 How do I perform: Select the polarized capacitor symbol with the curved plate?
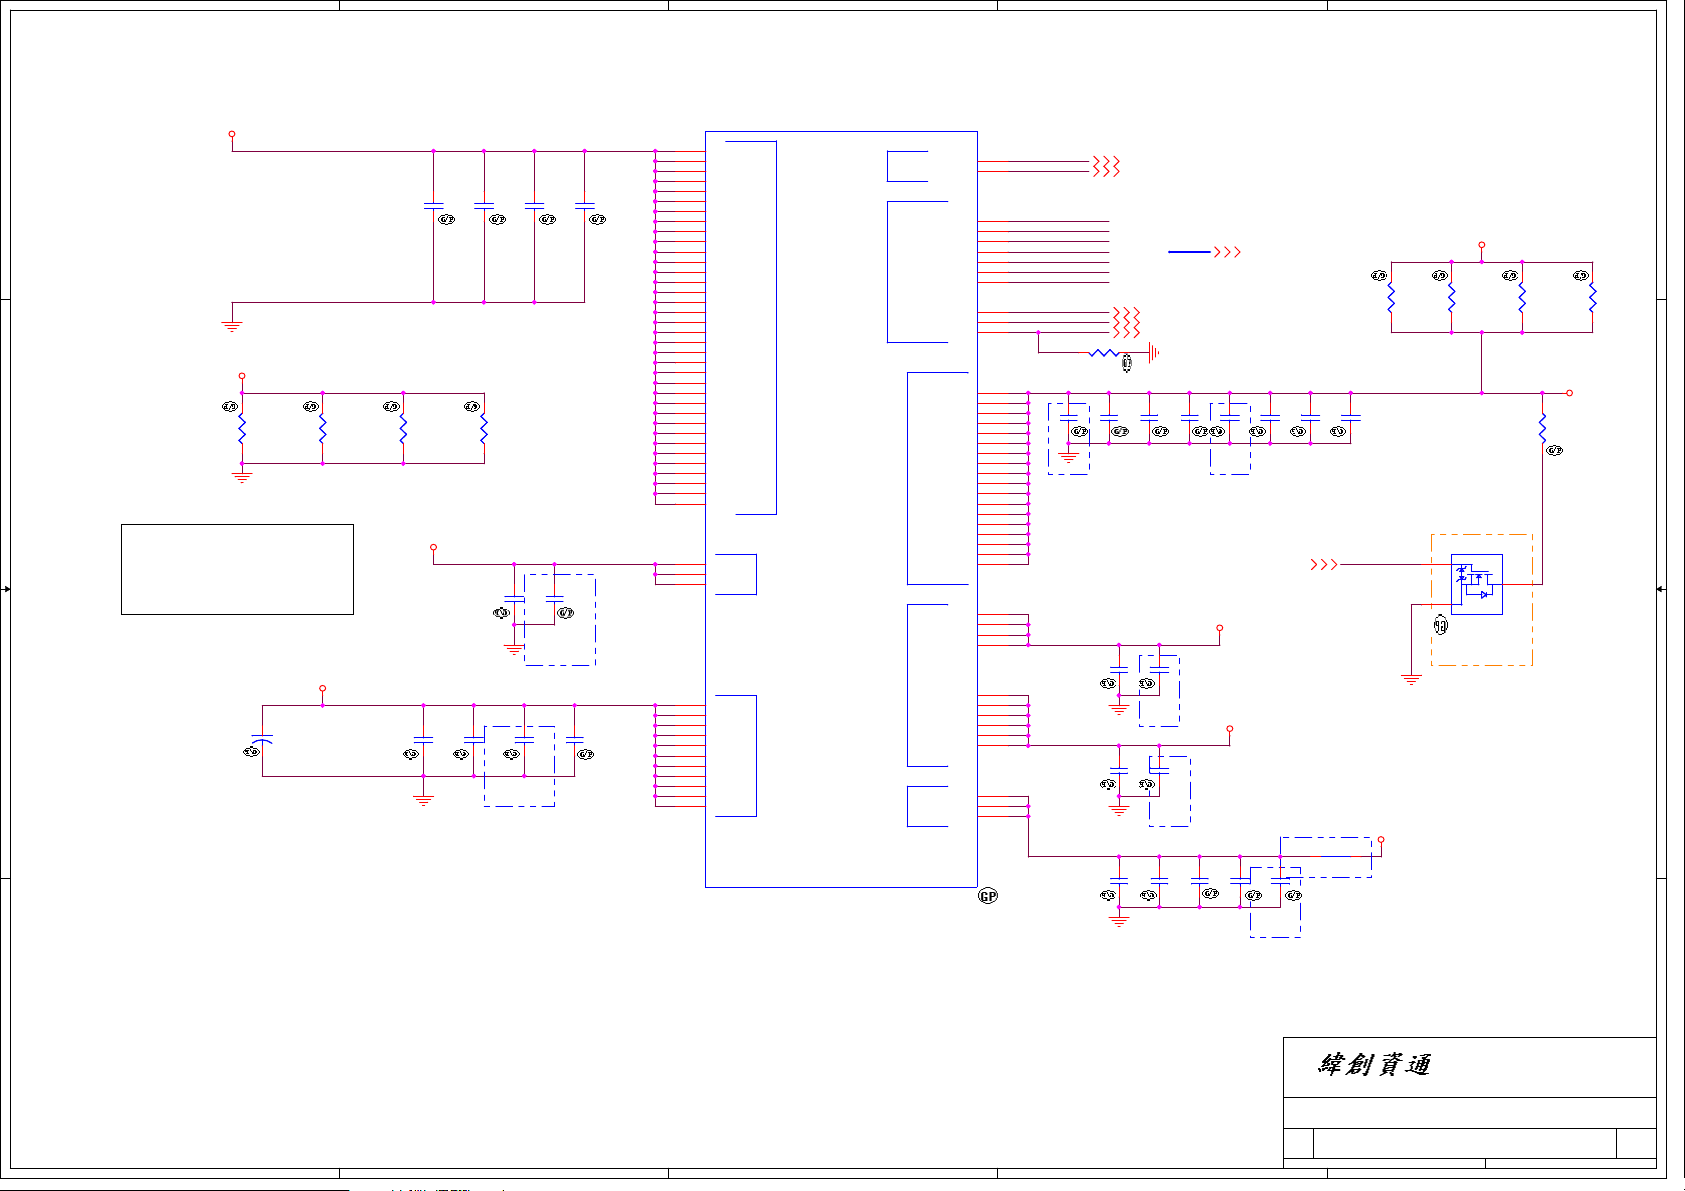click(x=263, y=740)
